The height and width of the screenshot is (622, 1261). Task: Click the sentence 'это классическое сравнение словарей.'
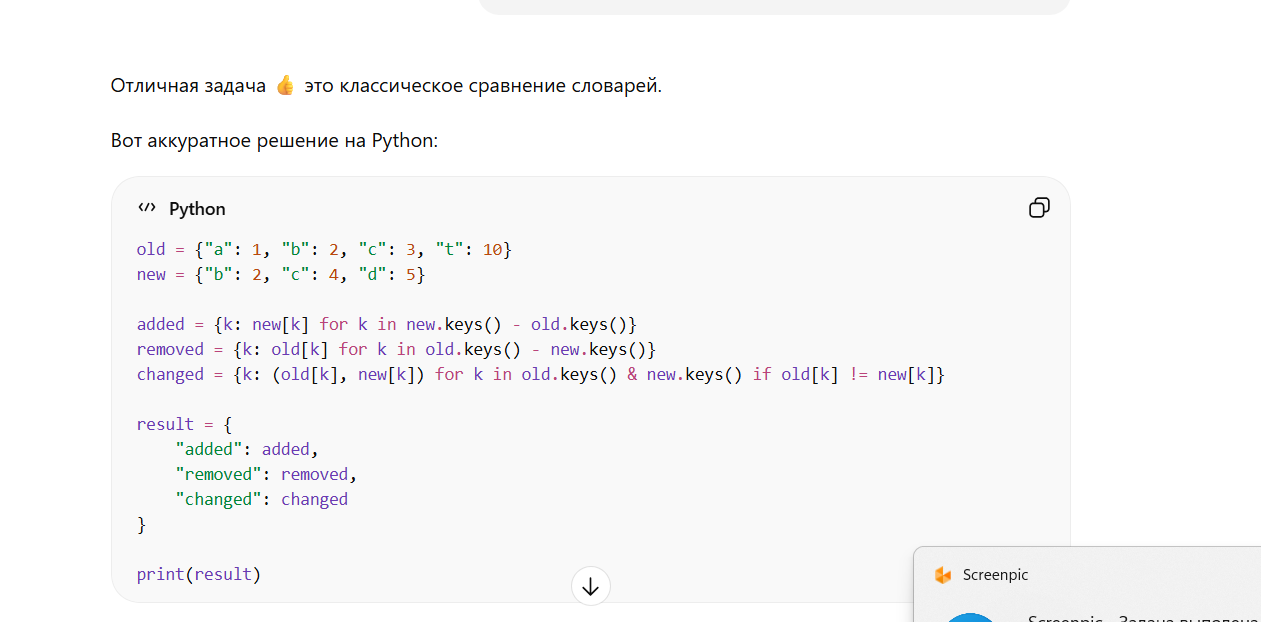coord(483,86)
